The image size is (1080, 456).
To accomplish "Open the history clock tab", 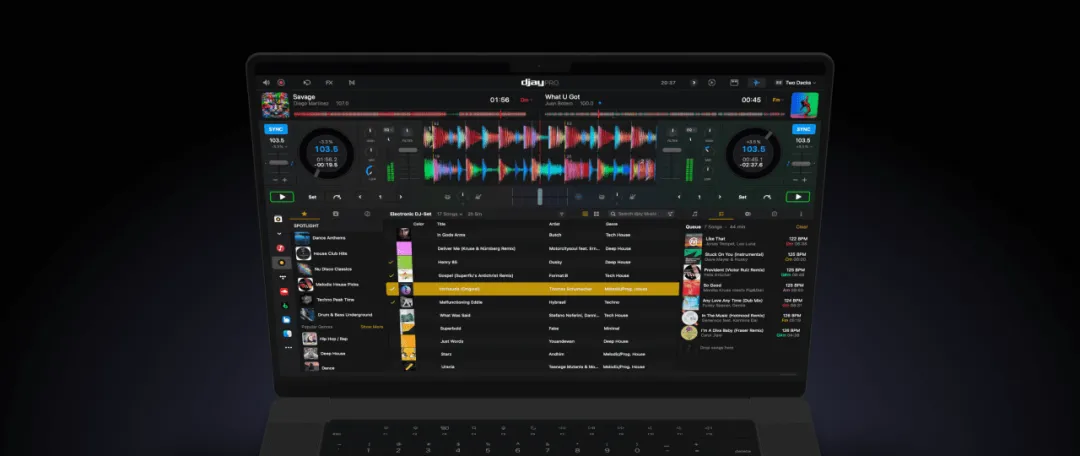I will (x=367, y=214).
